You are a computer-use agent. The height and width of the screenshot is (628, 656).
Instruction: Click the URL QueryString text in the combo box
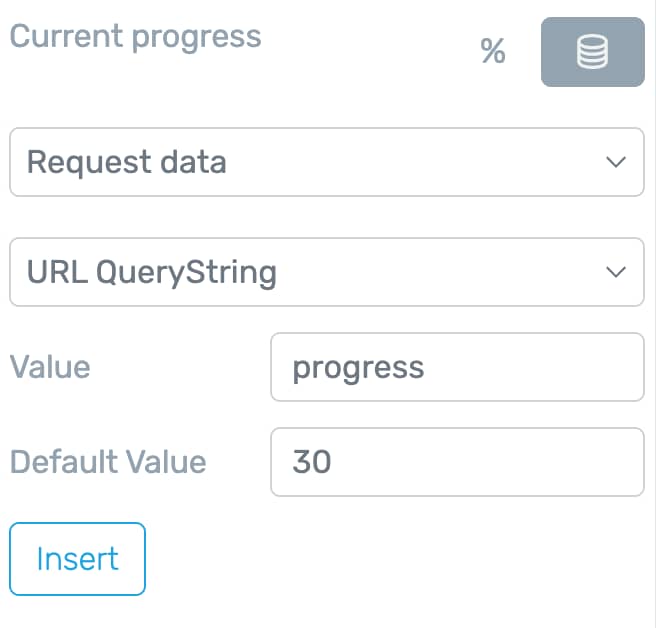[152, 273]
